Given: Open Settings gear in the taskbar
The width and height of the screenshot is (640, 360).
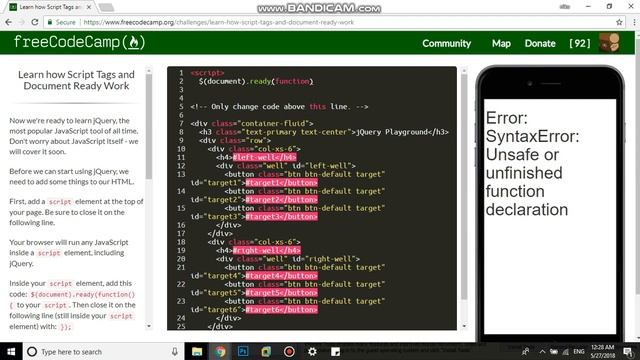Looking at the screenshot, I should point(312,351).
